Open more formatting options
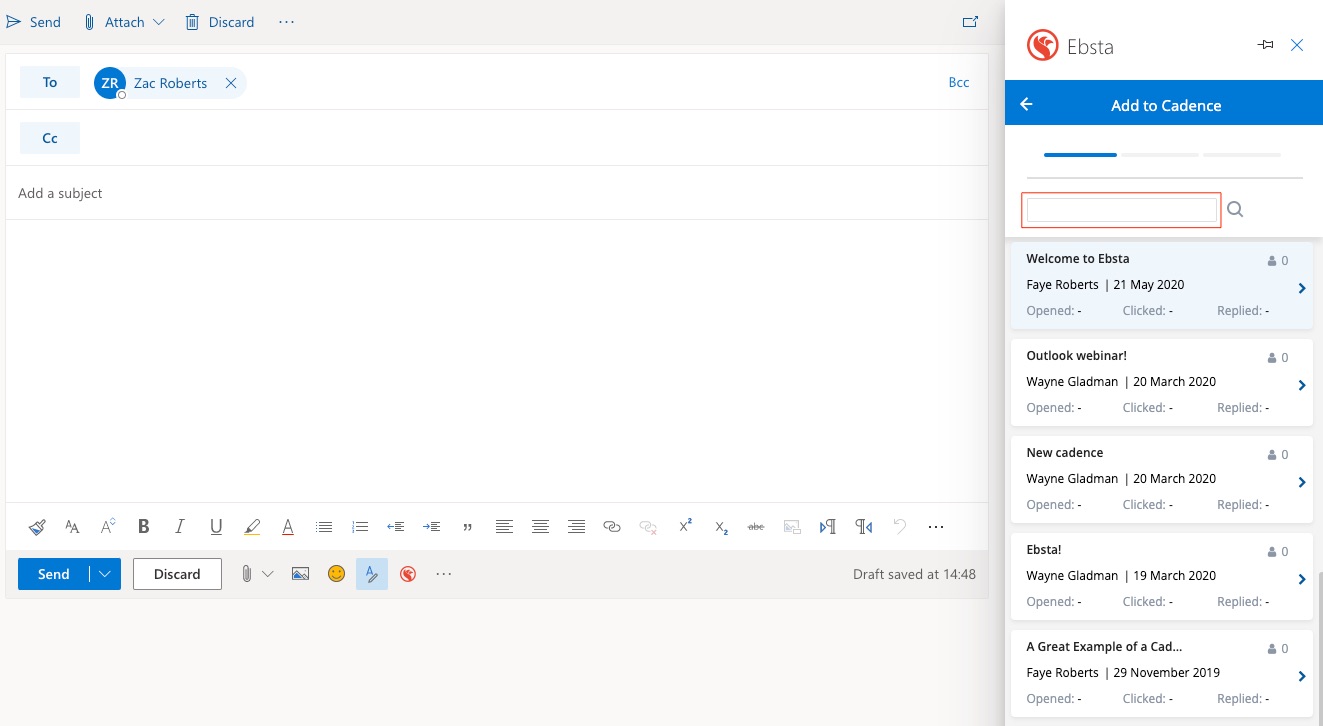Viewport: 1323px width, 726px height. pos(936,526)
